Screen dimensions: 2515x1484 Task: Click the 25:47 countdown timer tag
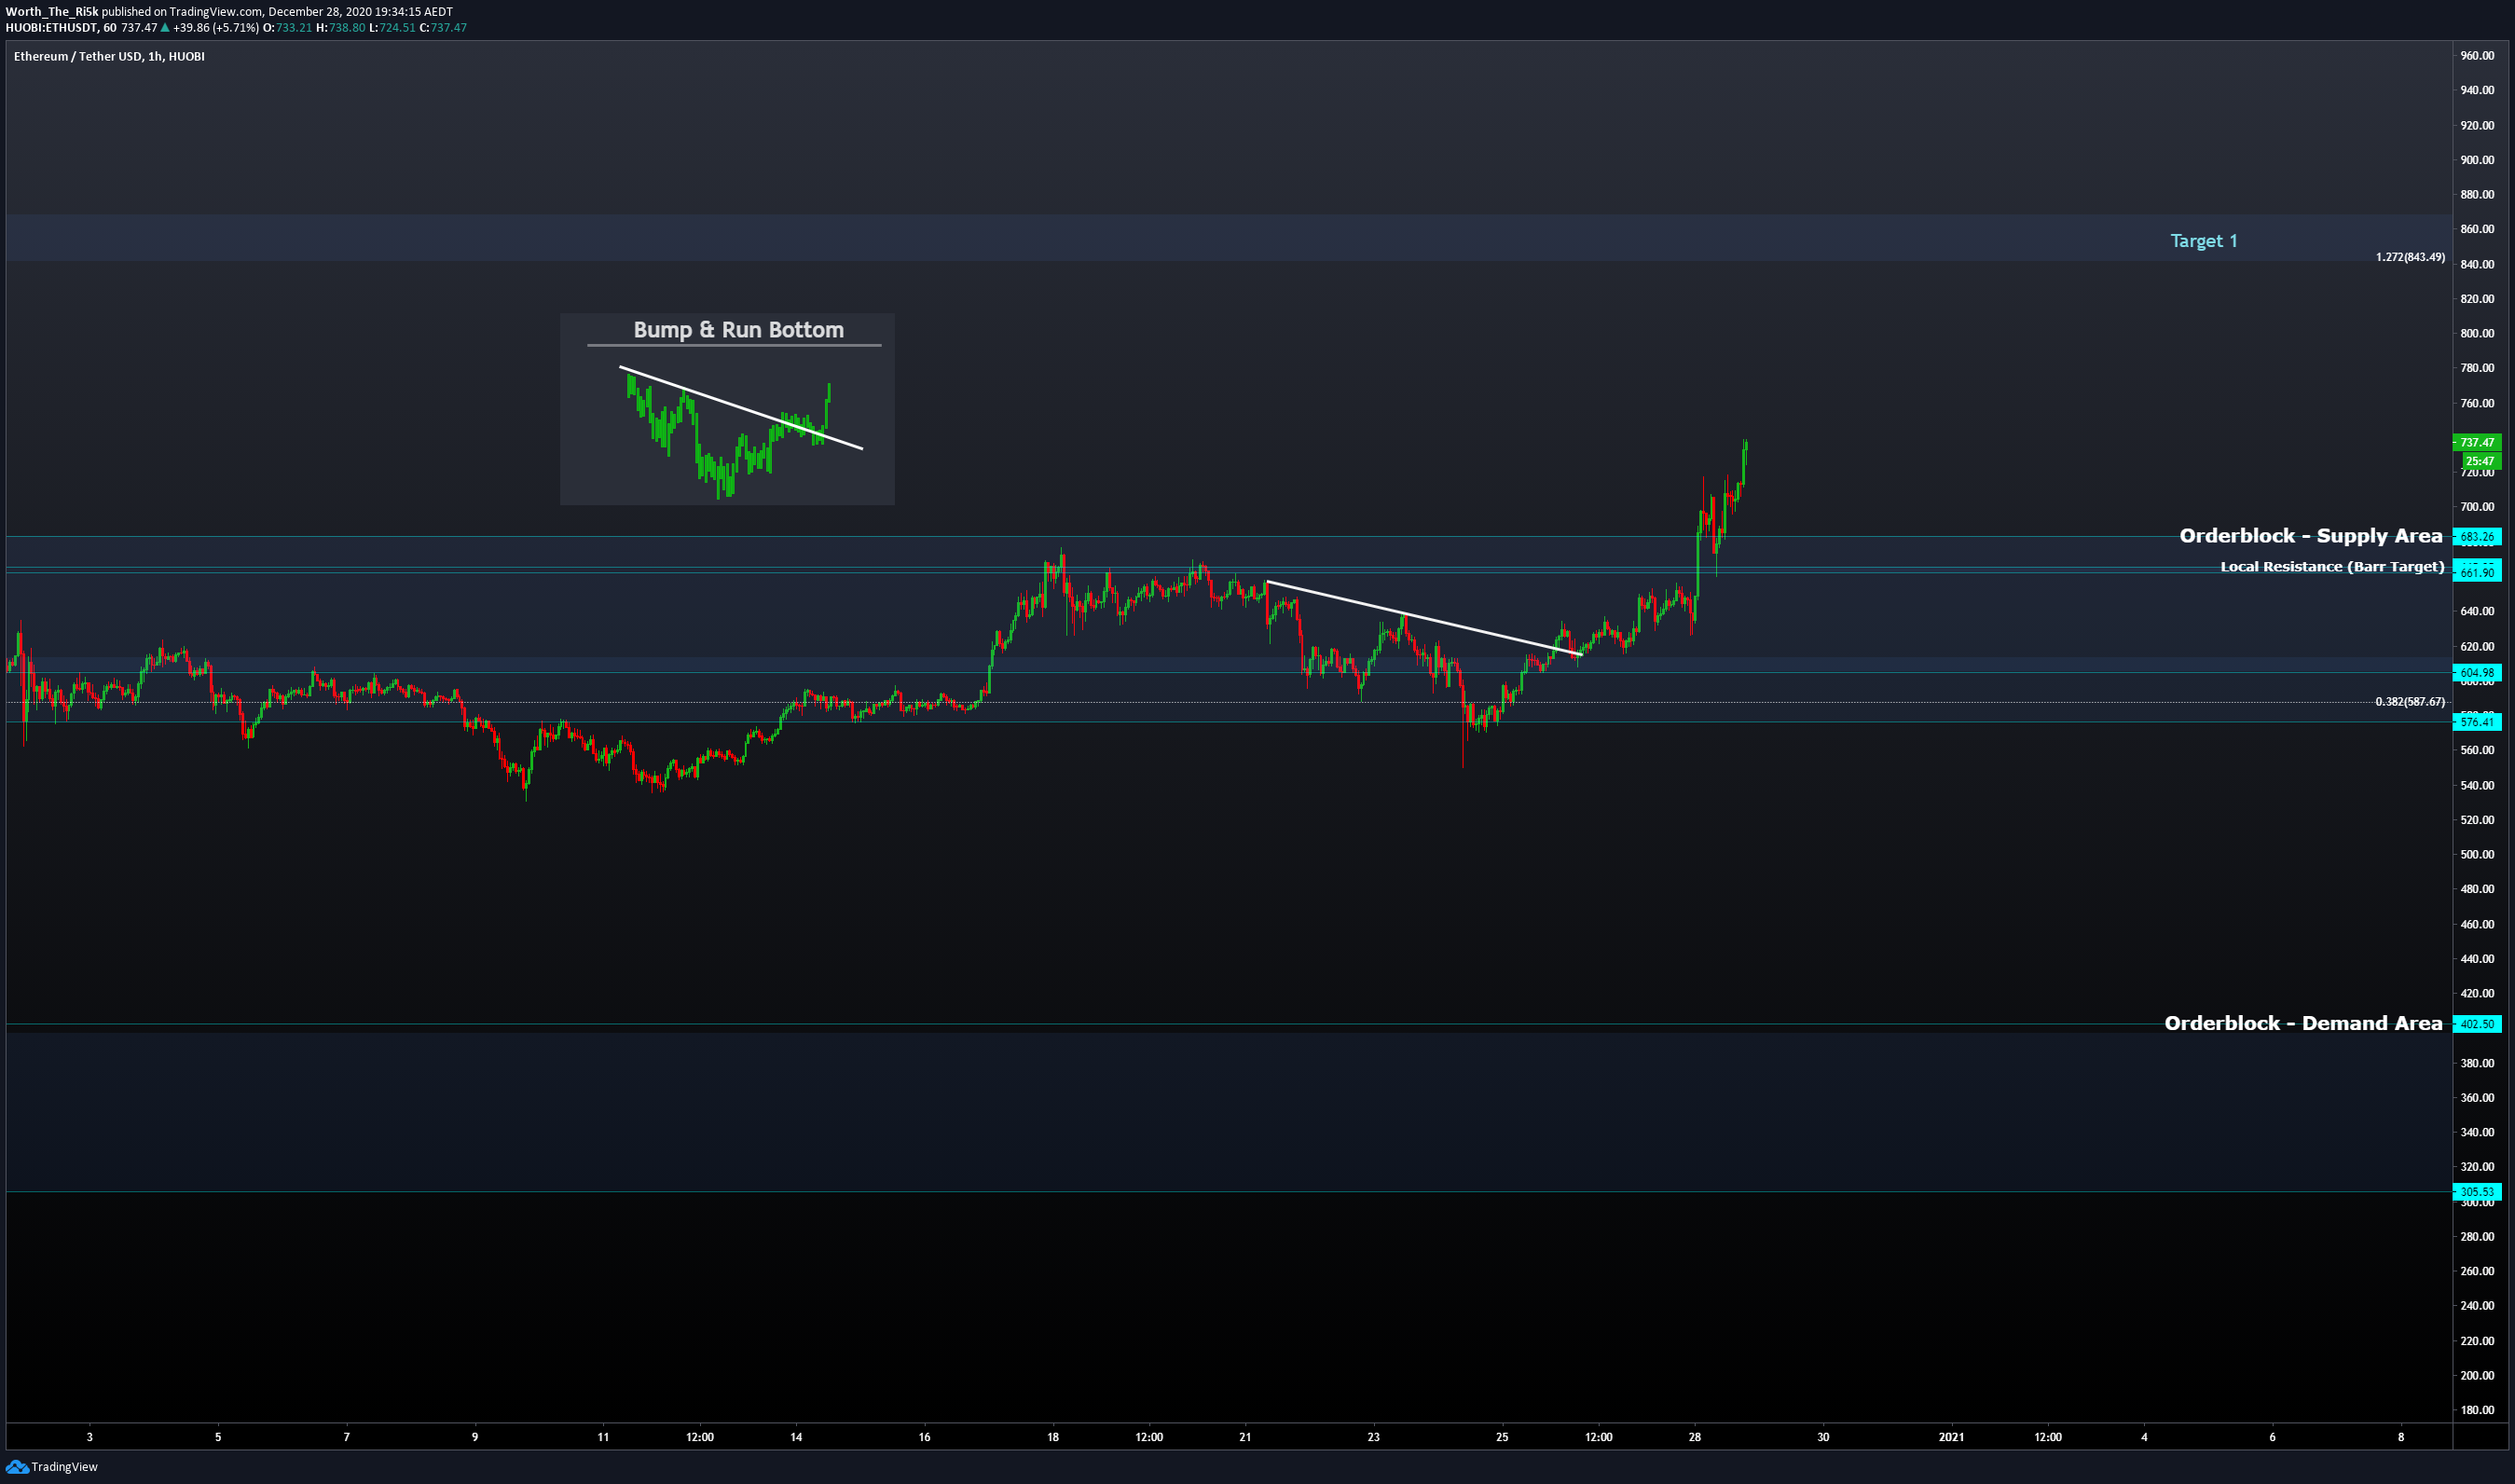pyautogui.click(x=2480, y=461)
